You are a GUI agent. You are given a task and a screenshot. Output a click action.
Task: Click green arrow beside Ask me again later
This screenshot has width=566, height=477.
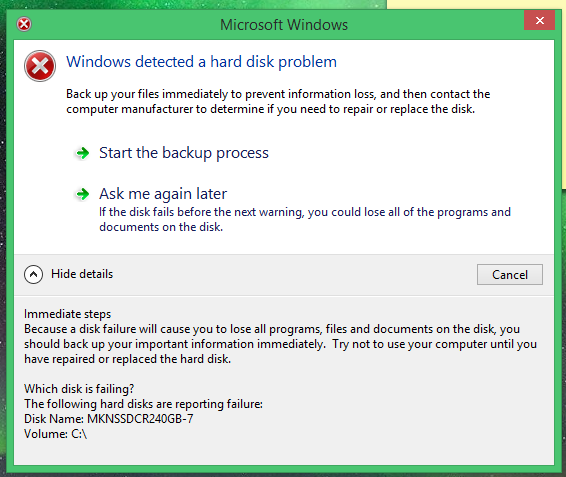pyautogui.click(x=83, y=194)
